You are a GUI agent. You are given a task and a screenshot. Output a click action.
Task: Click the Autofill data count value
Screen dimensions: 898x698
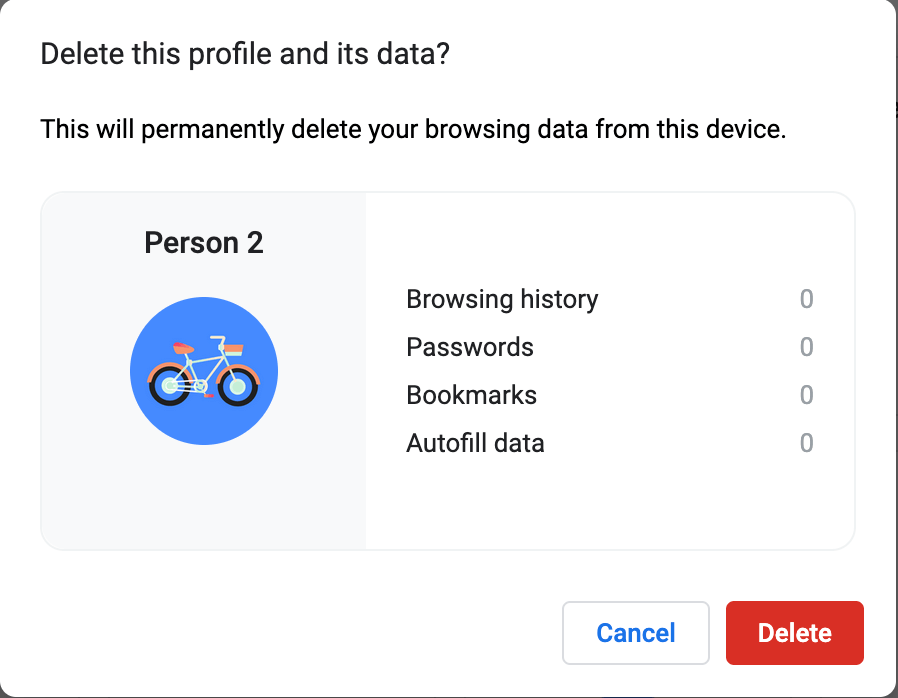point(806,443)
